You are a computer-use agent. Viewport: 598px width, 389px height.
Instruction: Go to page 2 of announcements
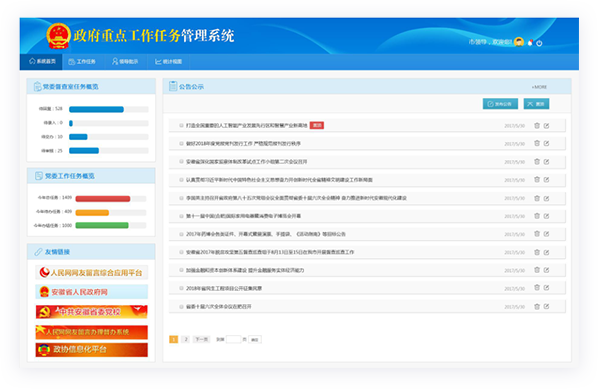pyautogui.click(x=186, y=339)
